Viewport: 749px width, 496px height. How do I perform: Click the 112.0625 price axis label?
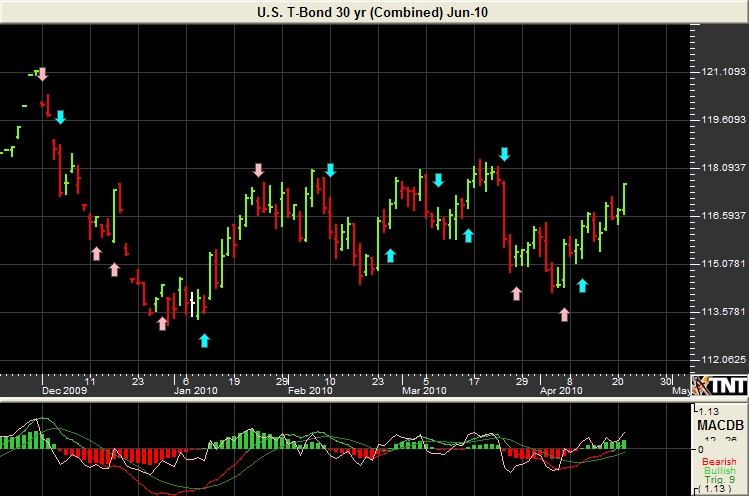723,360
